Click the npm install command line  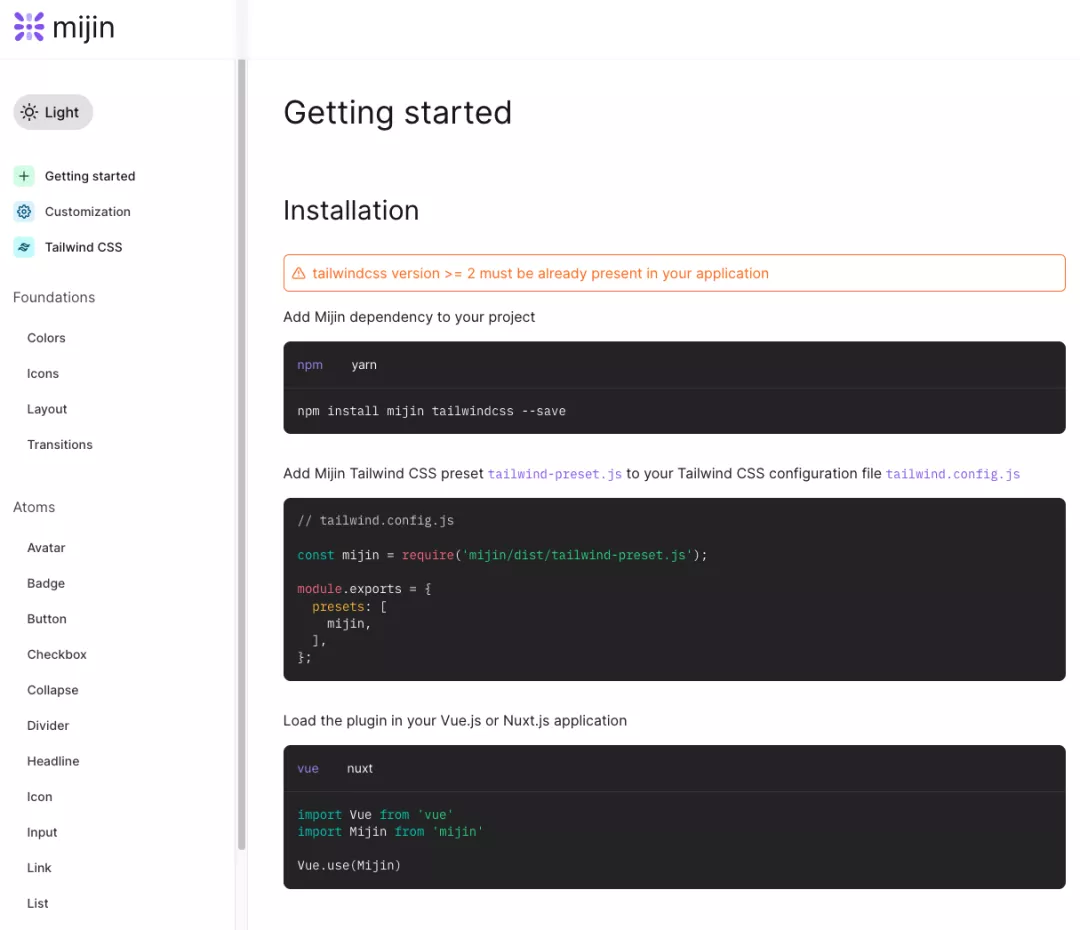click(x=431, y=411)
